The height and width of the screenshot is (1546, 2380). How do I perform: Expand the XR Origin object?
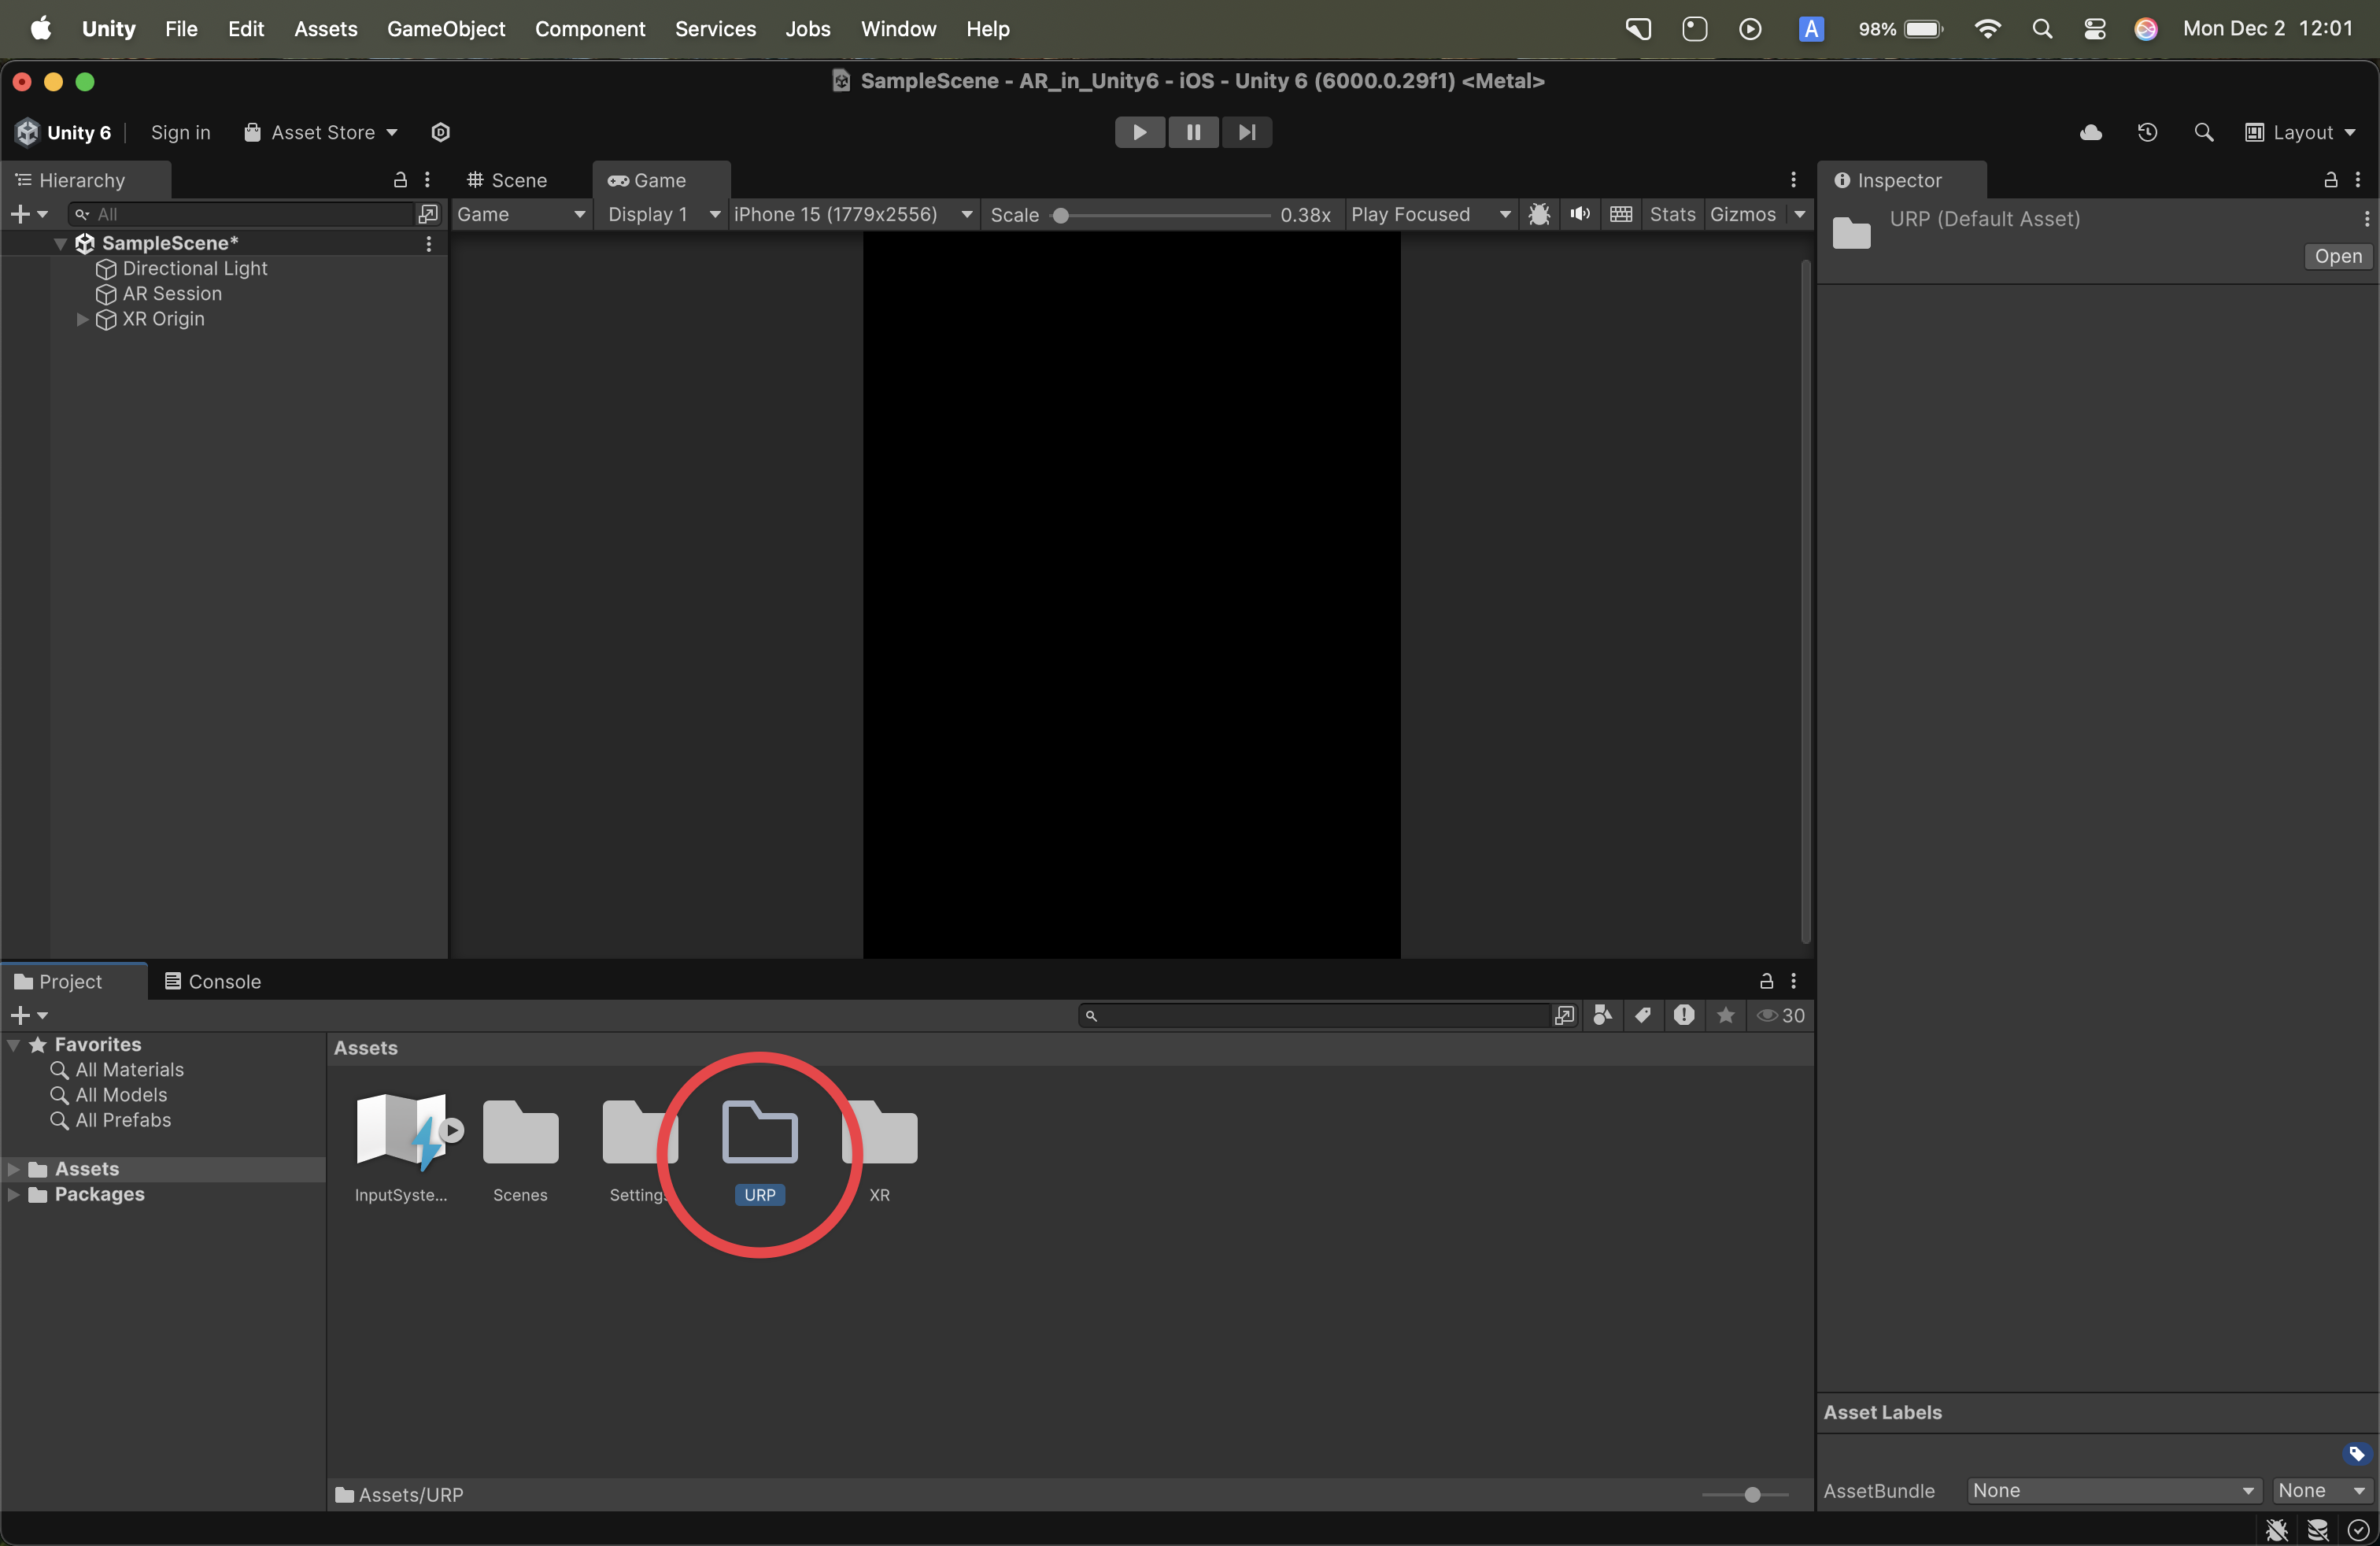pyautogui.click(x=82, y=319)
